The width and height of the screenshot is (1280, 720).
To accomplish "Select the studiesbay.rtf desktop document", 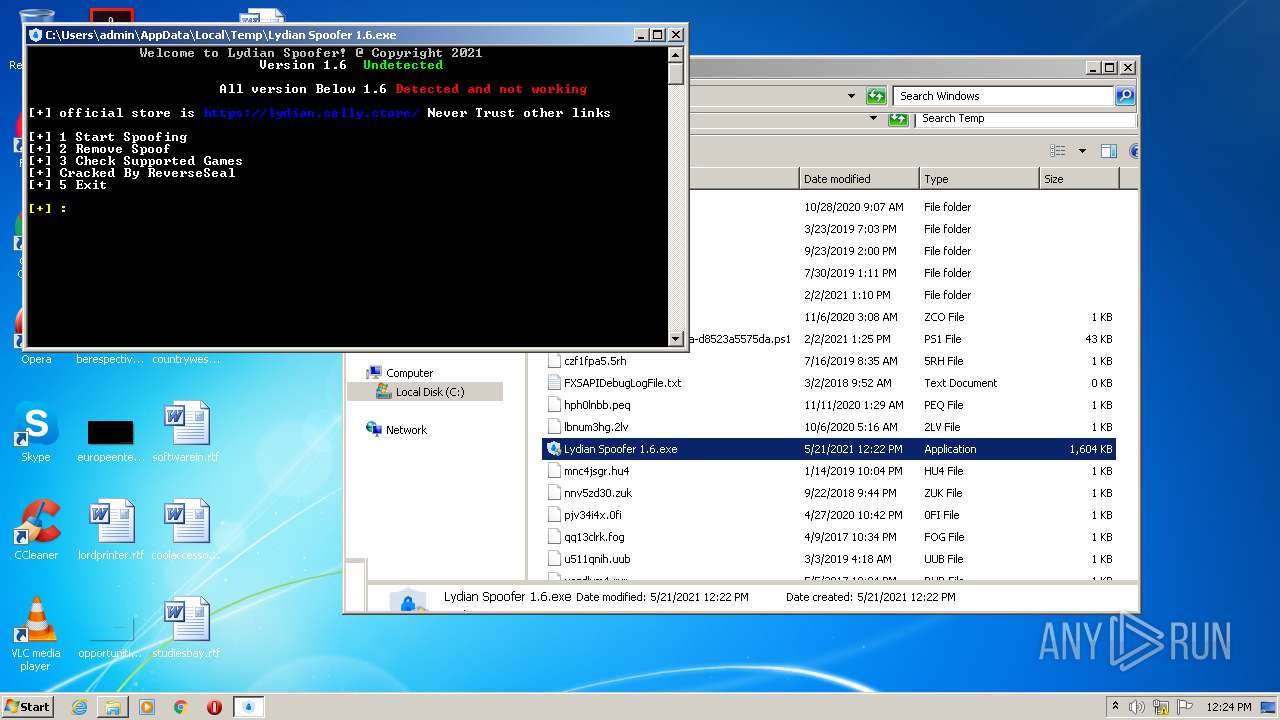I will pyautogui.click(x=185, y=628).
